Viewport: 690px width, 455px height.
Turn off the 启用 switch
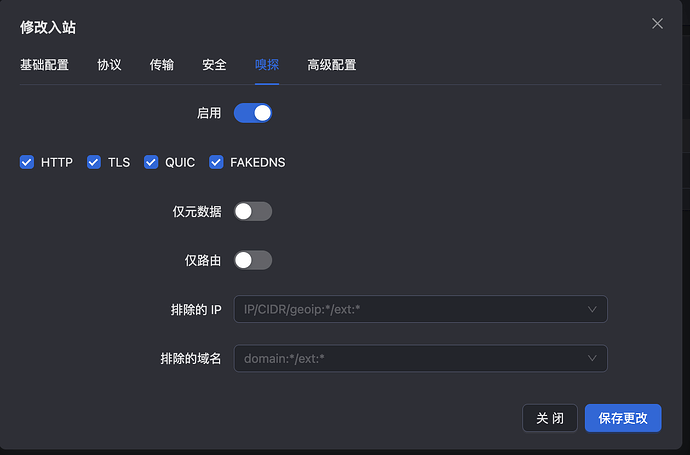(253, 113)
